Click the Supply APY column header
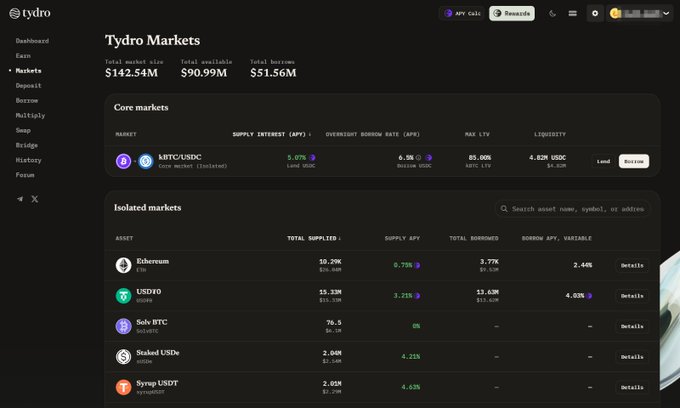 [x=402, y=238]
